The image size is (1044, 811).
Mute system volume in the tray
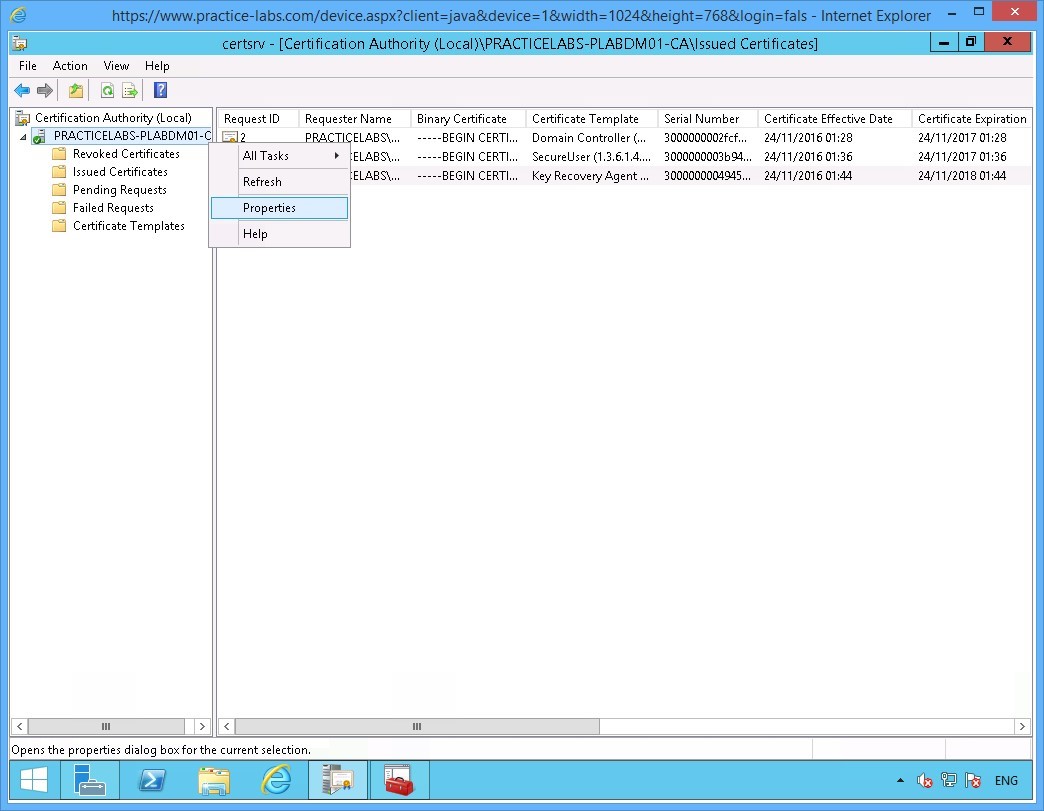click(x=923, y=780)
